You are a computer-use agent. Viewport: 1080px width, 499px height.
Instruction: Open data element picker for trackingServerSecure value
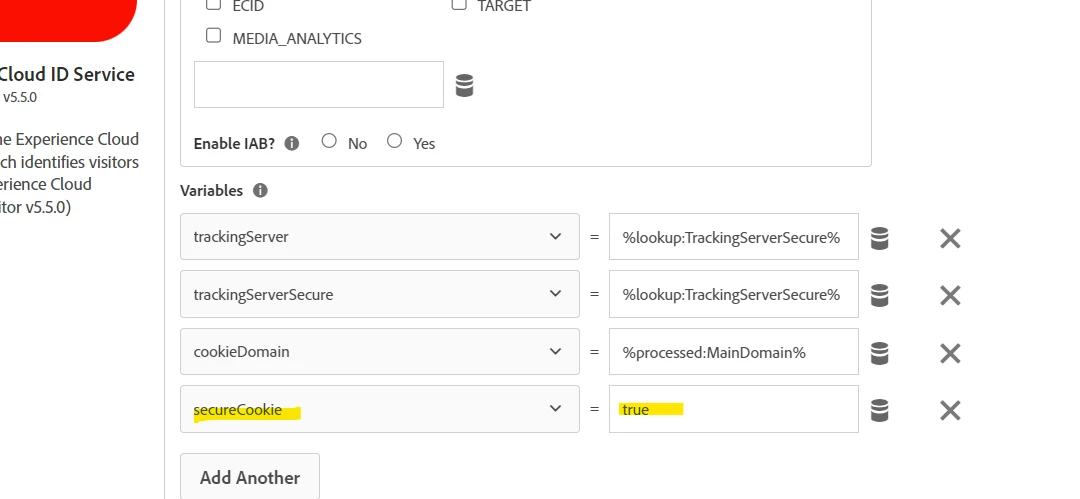[x=880, y=295]
